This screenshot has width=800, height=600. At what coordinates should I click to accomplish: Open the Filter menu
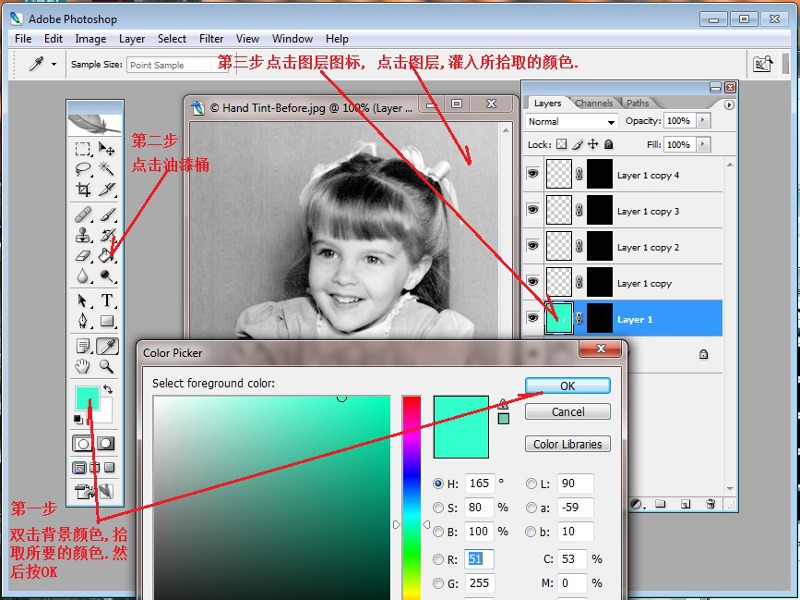[x=211, y=39]
